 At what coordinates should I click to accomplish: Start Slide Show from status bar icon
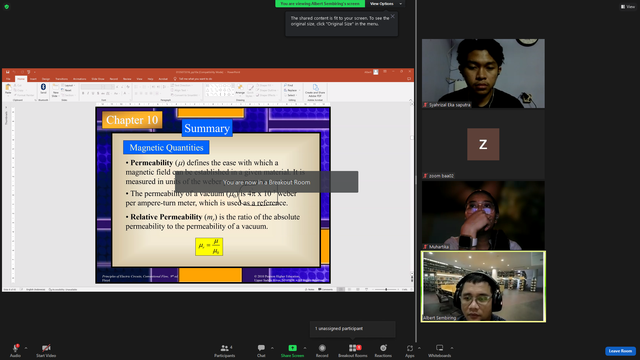point(367,289)
